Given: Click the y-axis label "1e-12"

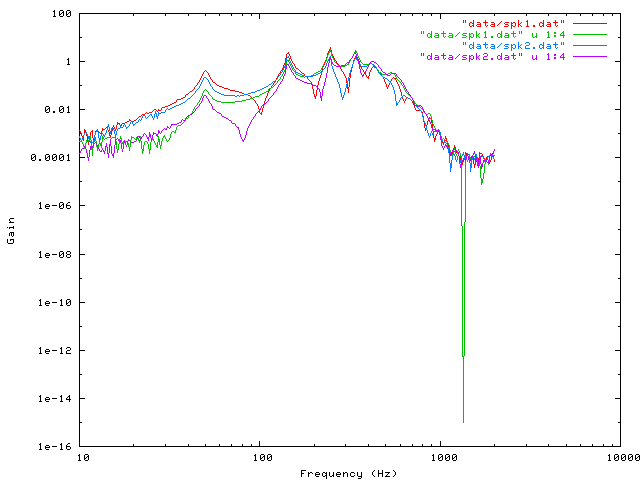Looking at the screenshot, I should (x=55, y=351).
